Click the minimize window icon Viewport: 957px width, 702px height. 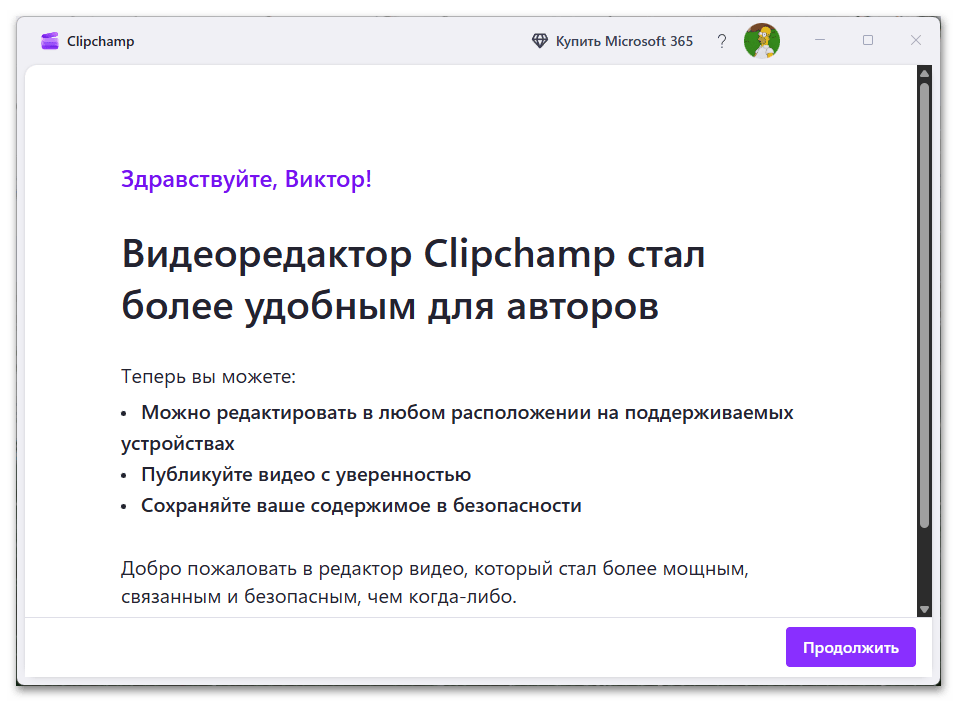(818, 40)
